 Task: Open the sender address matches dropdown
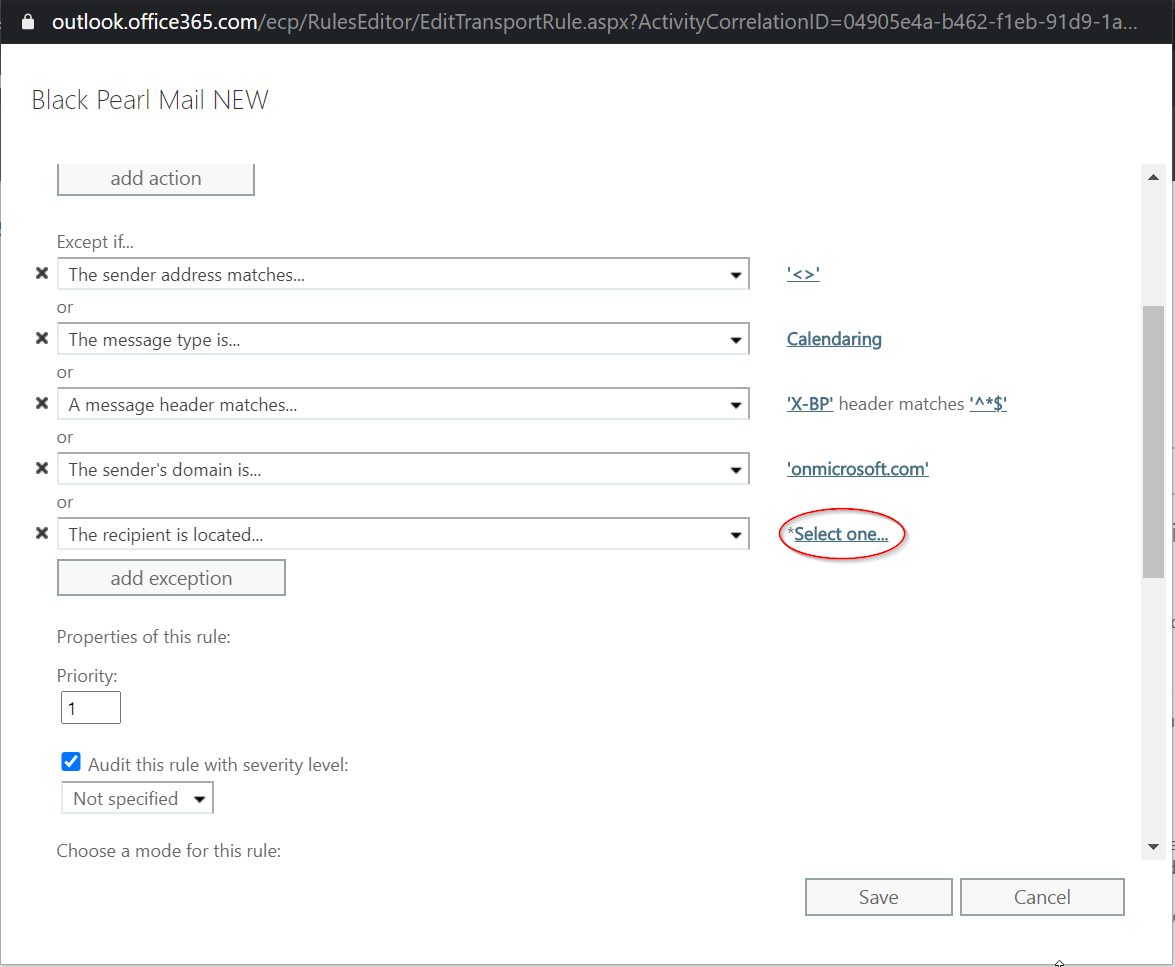tap(403, 275)
